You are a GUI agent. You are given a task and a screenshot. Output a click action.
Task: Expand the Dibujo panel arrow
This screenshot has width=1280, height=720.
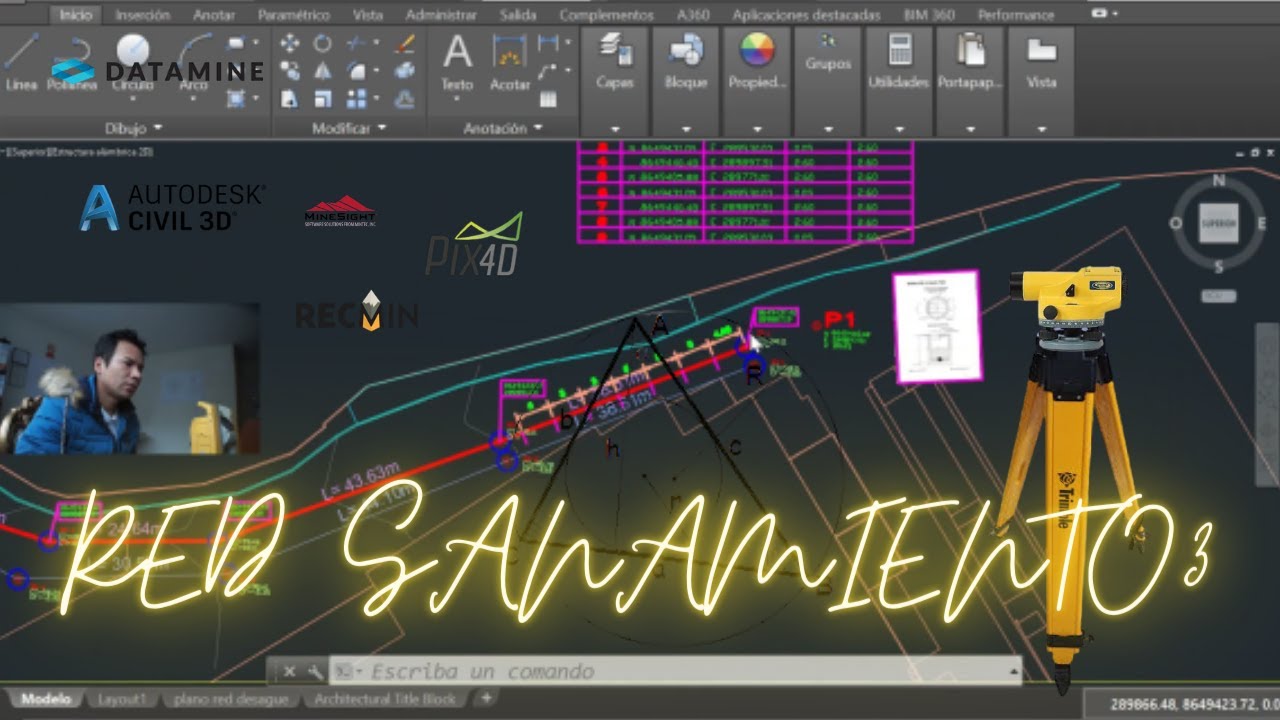point(158,128)
